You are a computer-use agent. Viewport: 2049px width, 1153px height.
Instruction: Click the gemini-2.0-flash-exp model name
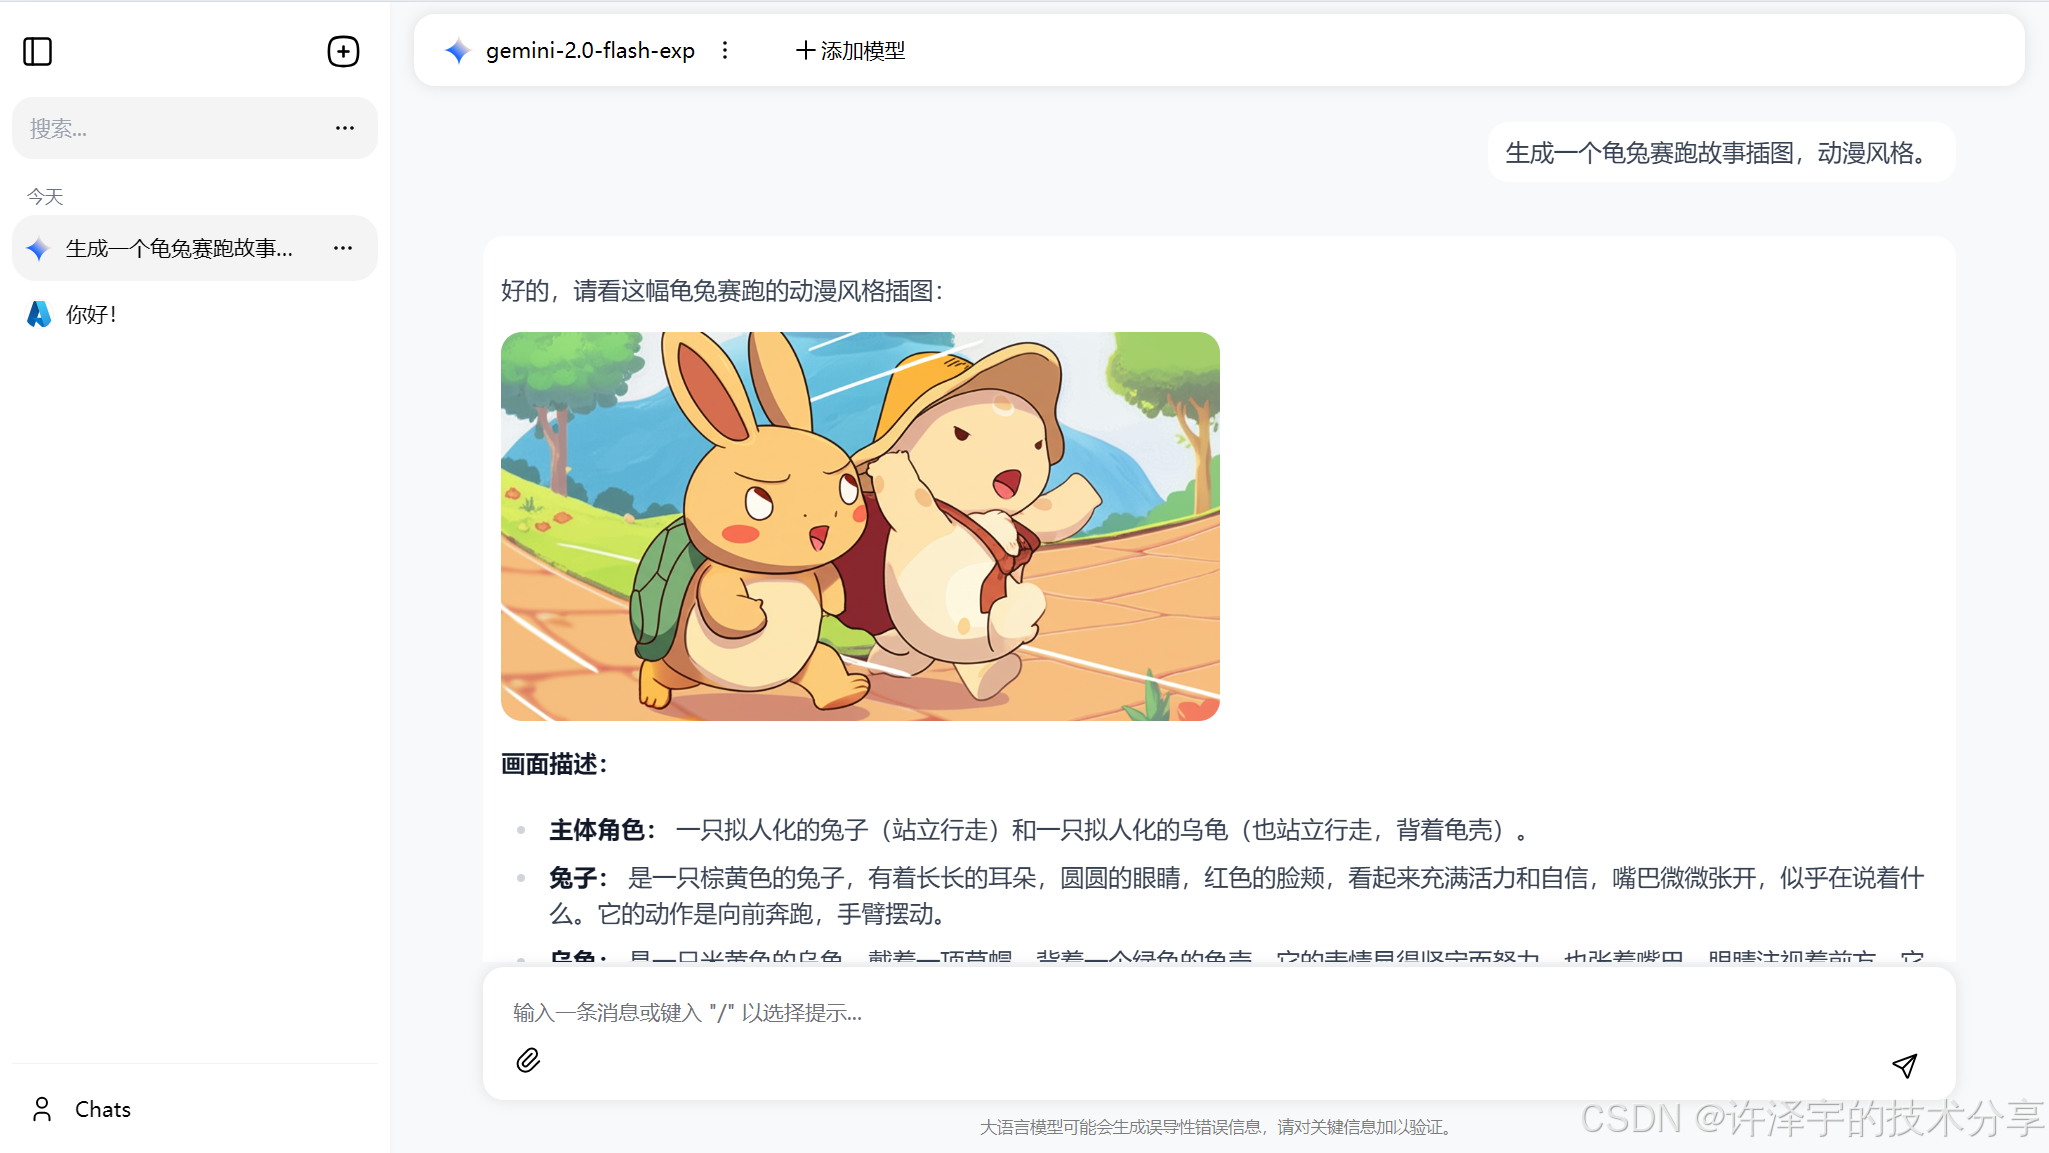[x=590, y=50]
